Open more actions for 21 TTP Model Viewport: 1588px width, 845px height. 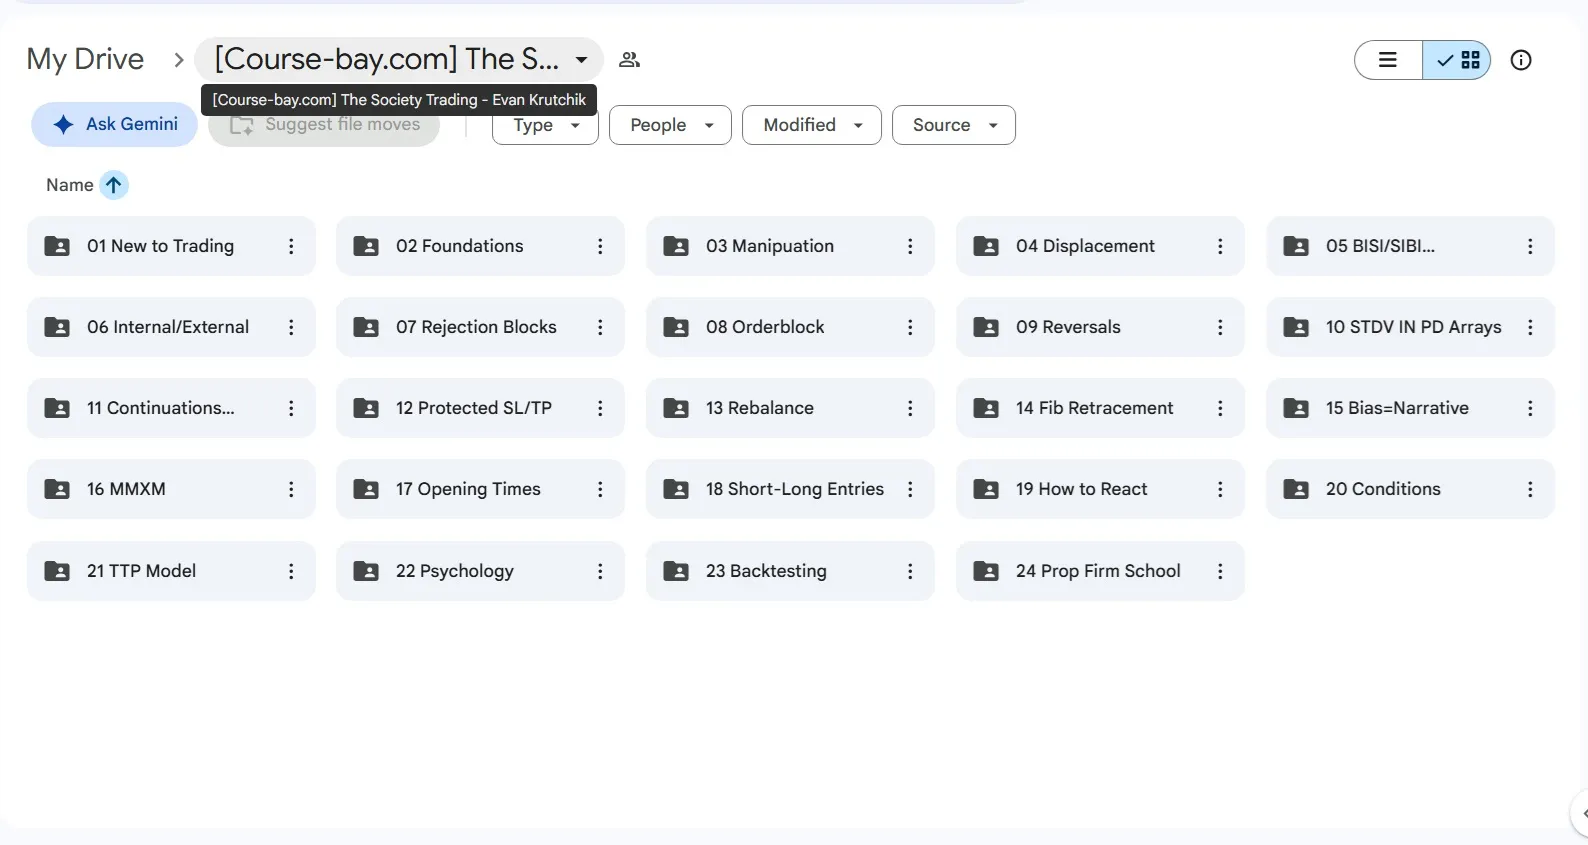291,571
